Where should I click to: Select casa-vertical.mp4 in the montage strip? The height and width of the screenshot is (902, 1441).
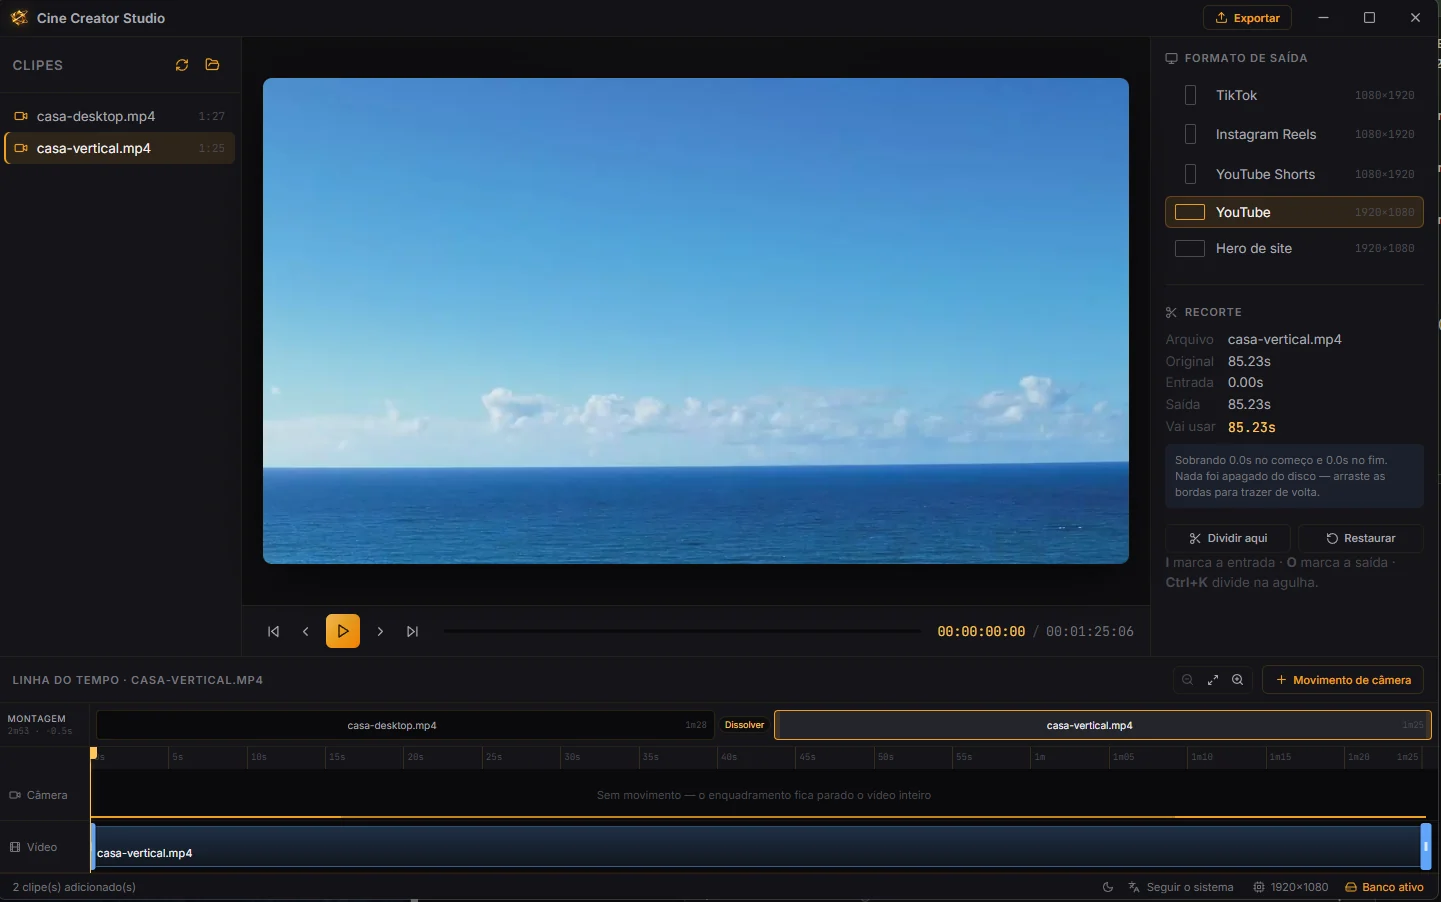pyautogui.click(x=1103, y=725)
